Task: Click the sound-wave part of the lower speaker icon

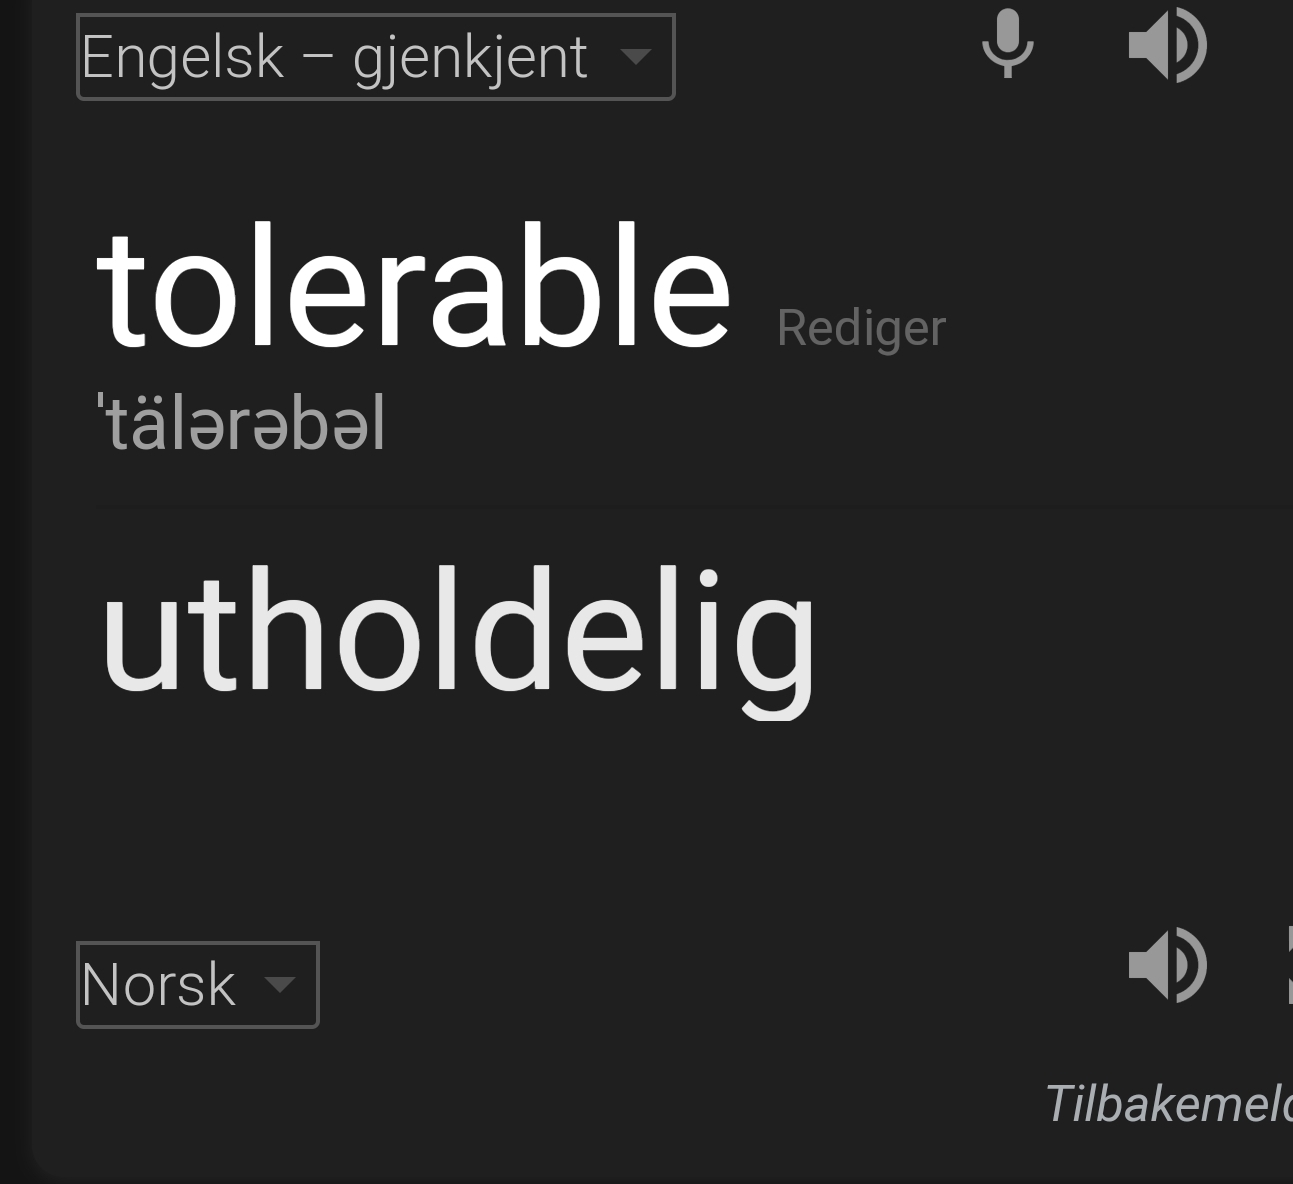Action: 1190,965
